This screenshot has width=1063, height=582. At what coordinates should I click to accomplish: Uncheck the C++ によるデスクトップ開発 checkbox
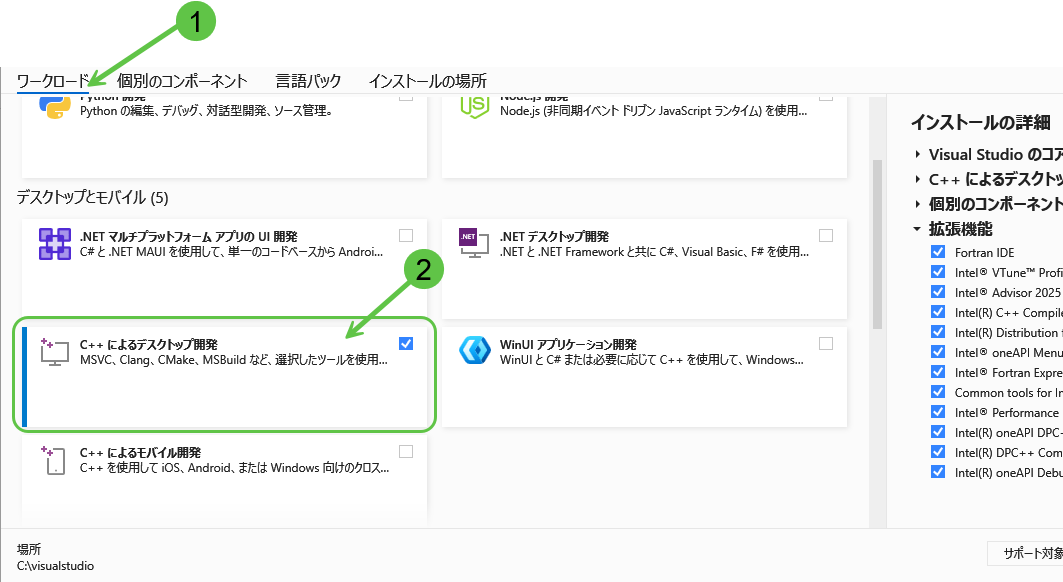[406, 343]
